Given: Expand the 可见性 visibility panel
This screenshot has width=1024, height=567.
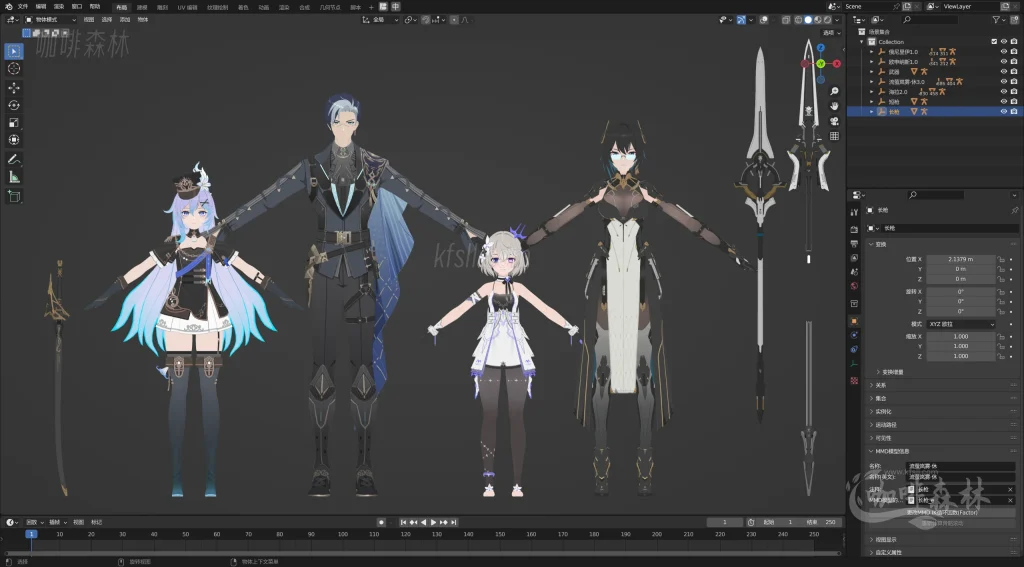Looking at the screenshot, I should (x=882, y=438).
